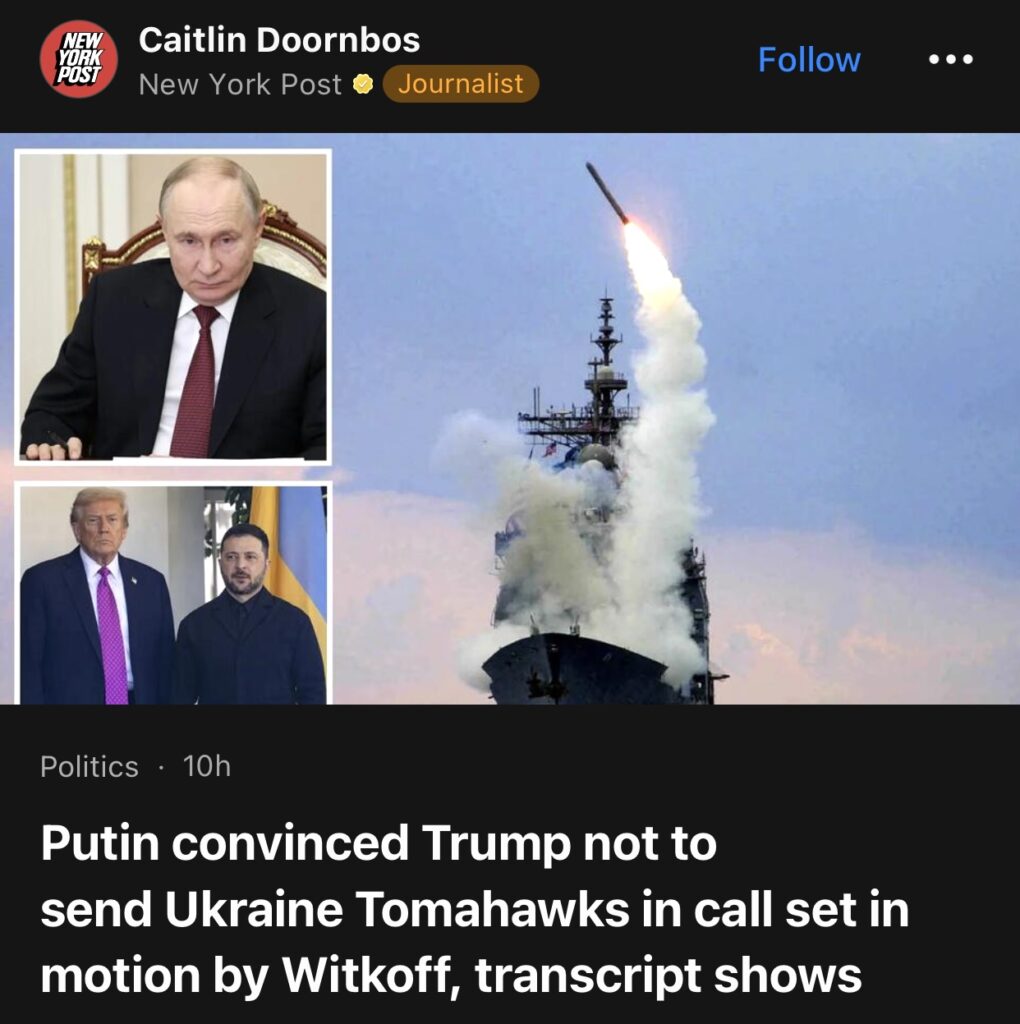Open the Putin Tomahawks headline article
The width and height of the screenshot is (1020, 1024).
tap(475, 909)
